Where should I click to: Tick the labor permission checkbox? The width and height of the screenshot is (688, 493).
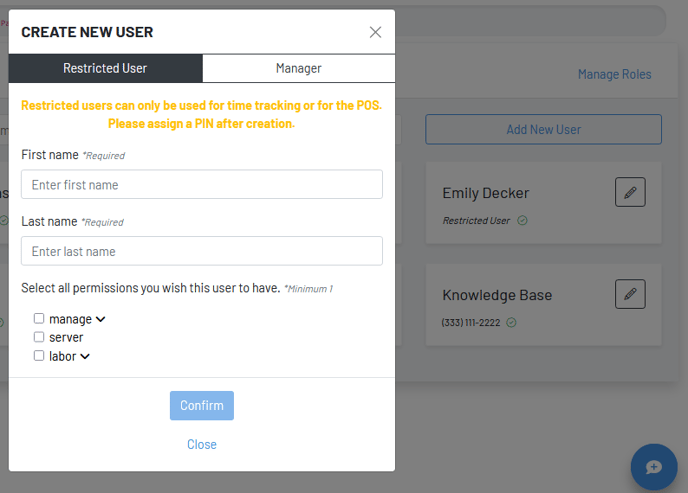(x=39, y=356)
